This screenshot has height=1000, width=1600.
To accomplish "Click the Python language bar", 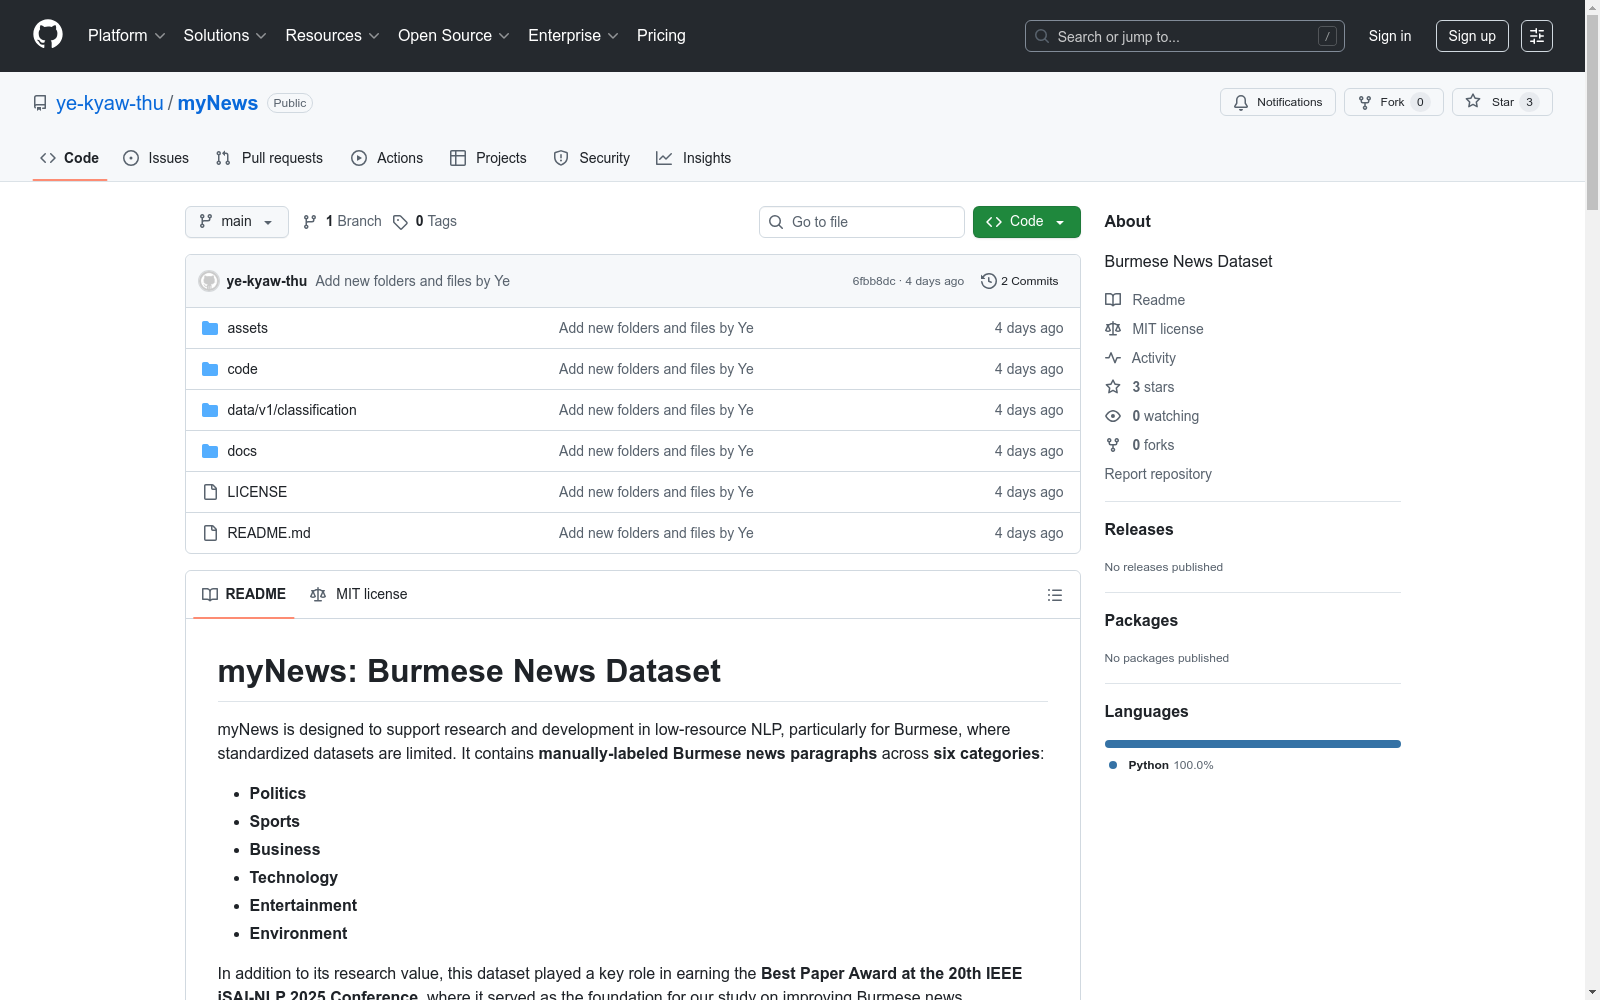I will click(x=1253, y=744).
